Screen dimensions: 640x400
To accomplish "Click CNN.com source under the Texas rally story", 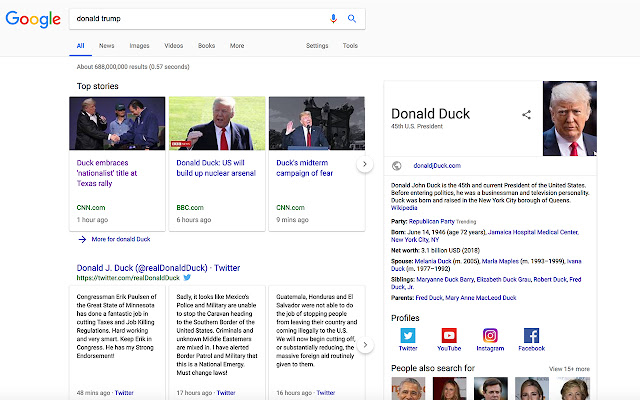I will (91, 207).
